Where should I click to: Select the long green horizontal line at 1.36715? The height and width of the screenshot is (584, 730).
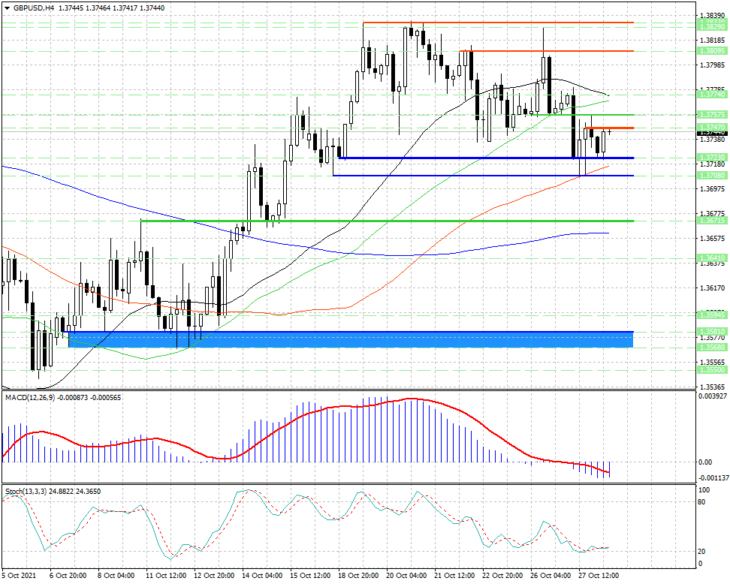[x=387, y=221]
